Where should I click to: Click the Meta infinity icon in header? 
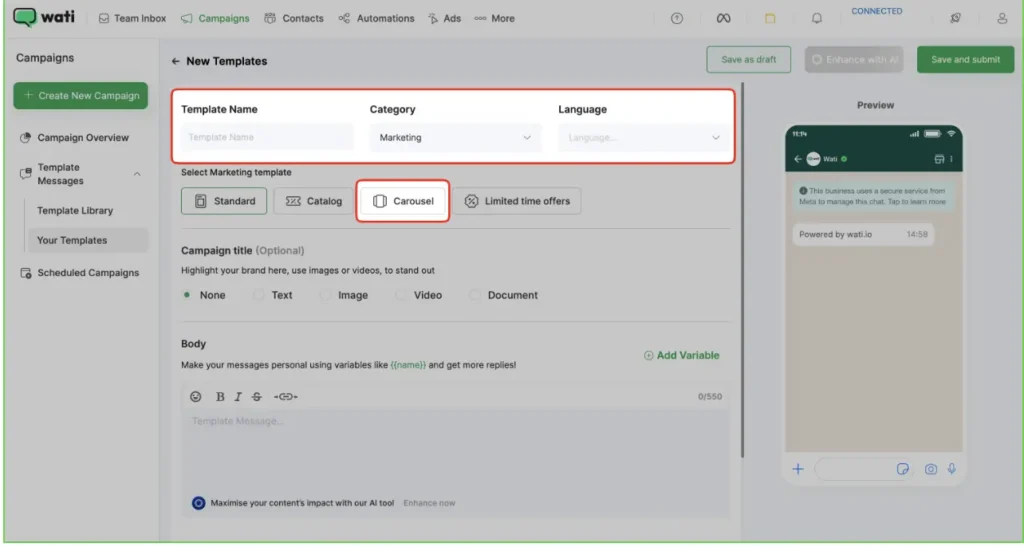click(x=723, y=18)
